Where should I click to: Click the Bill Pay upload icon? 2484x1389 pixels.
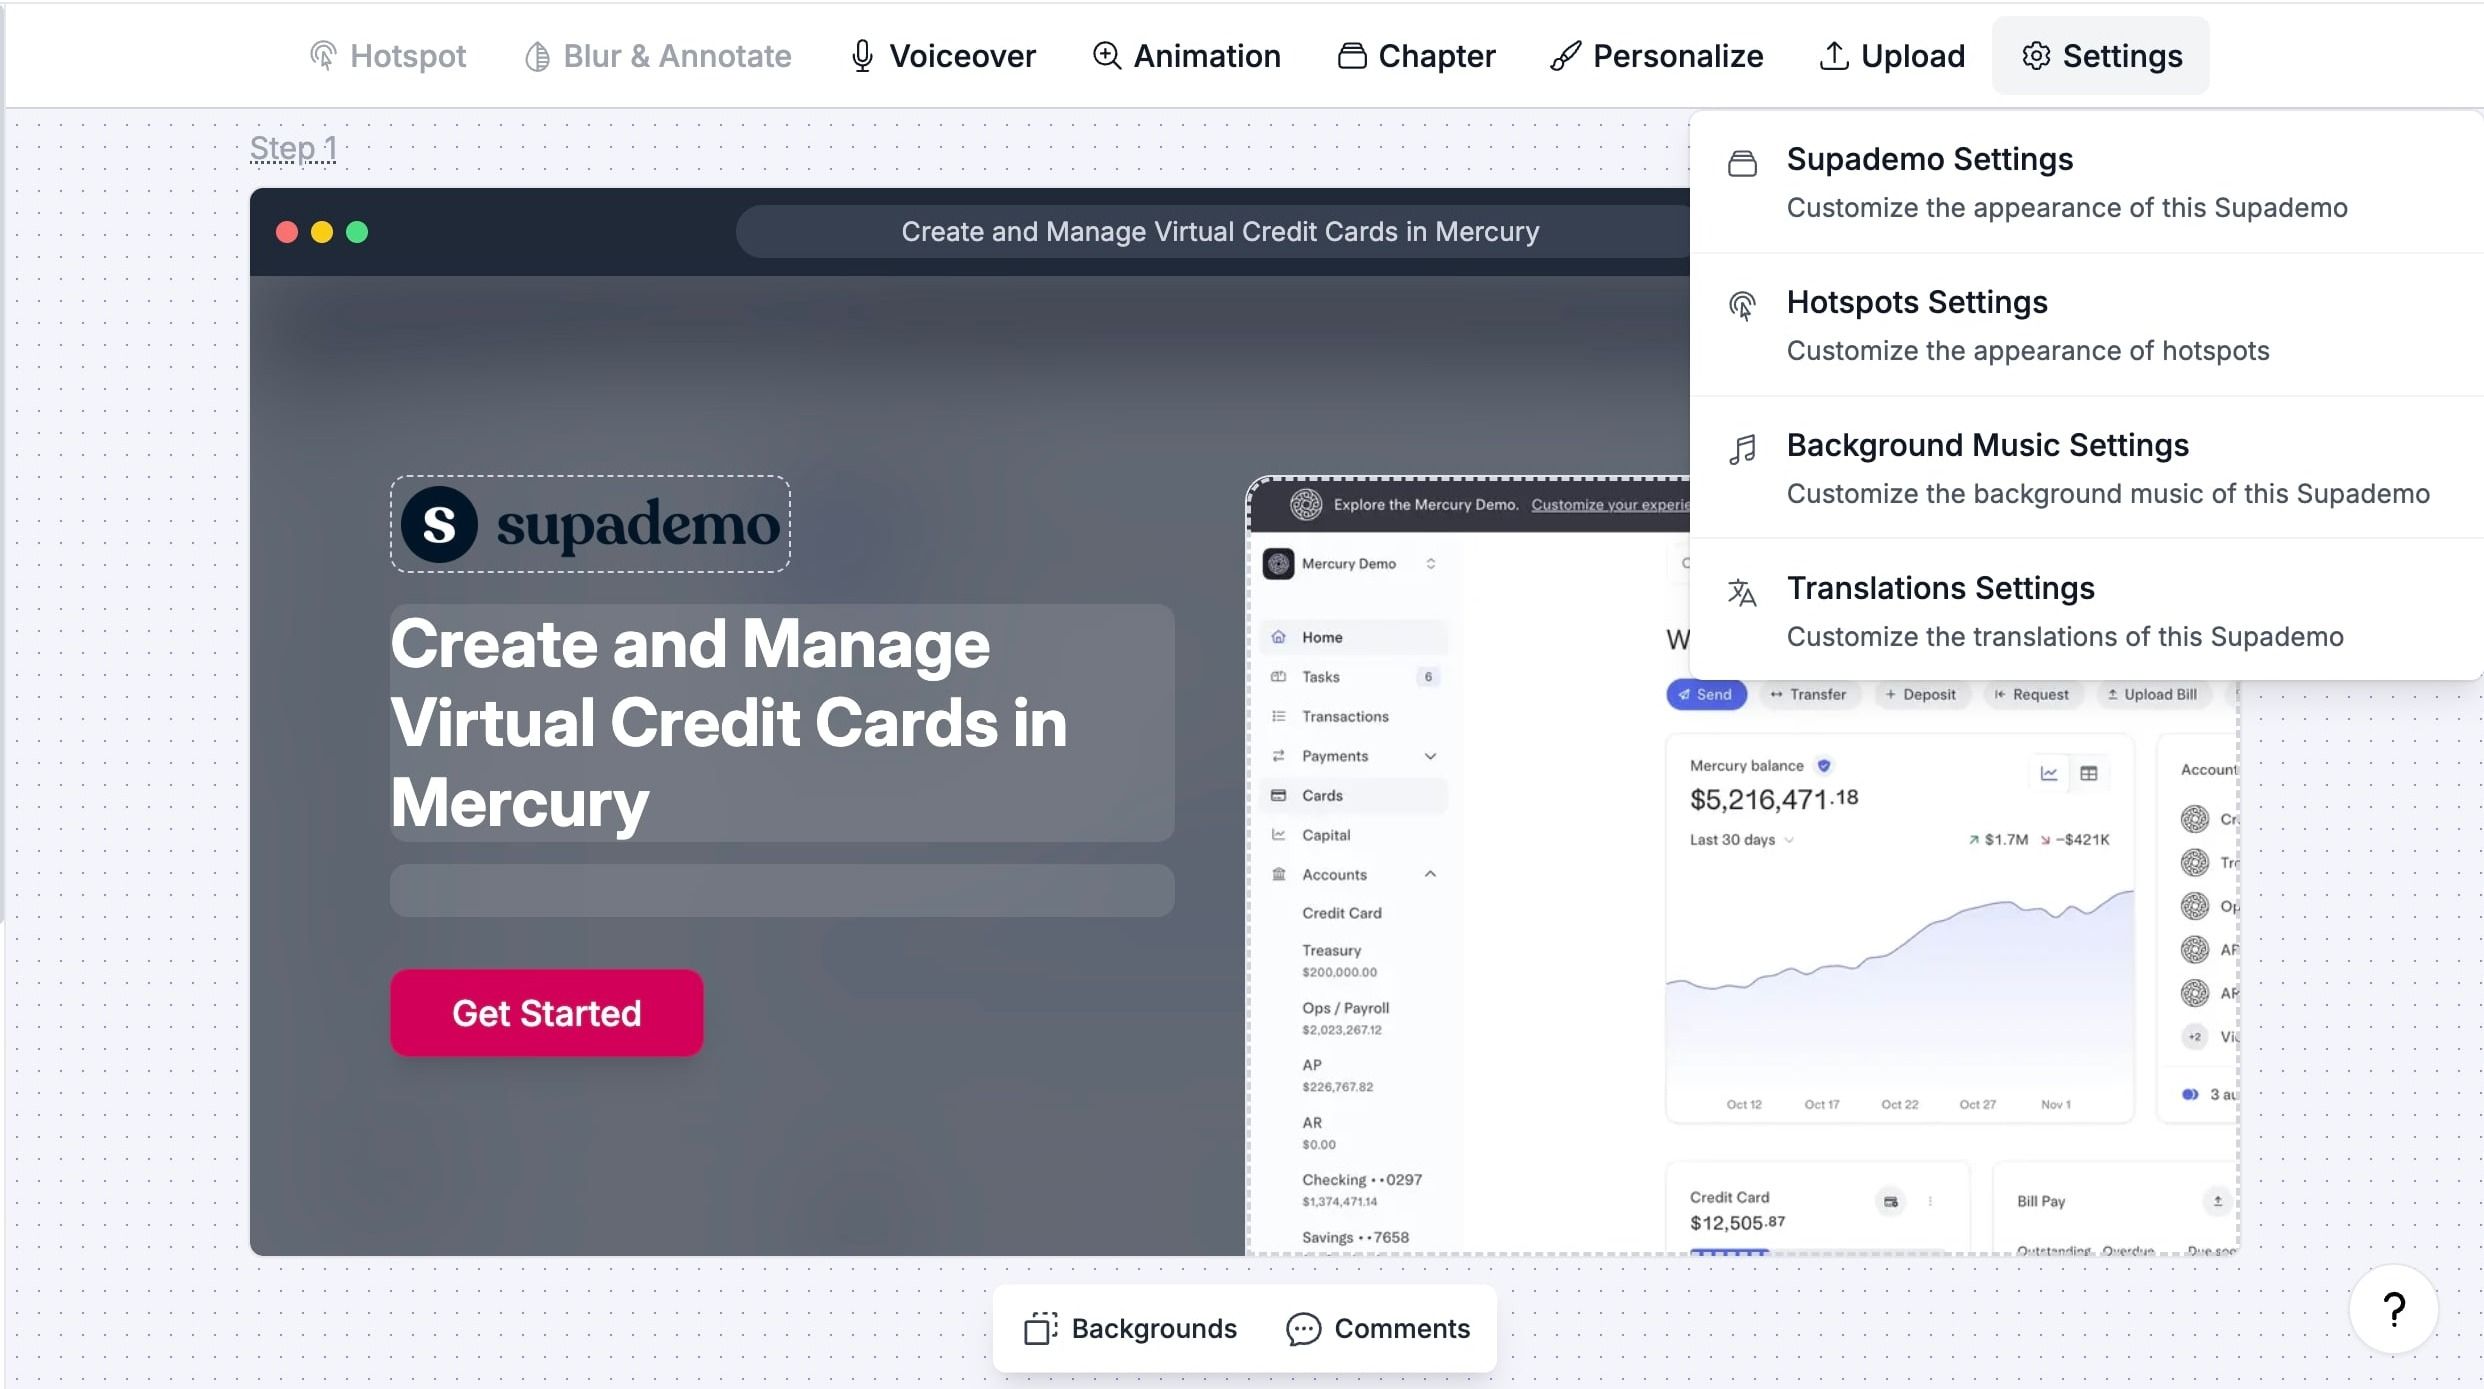[2217, 1201]
